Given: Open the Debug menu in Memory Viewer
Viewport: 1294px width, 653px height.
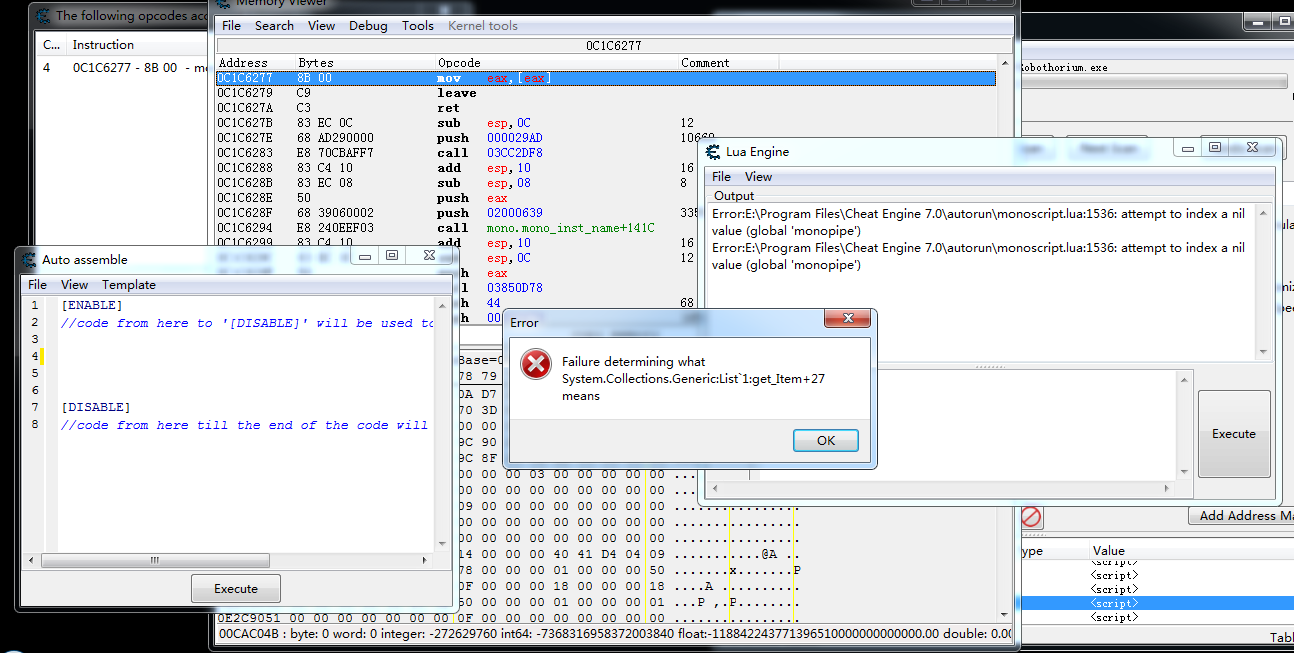Looking at the screenshot, I should pos(368,26).
